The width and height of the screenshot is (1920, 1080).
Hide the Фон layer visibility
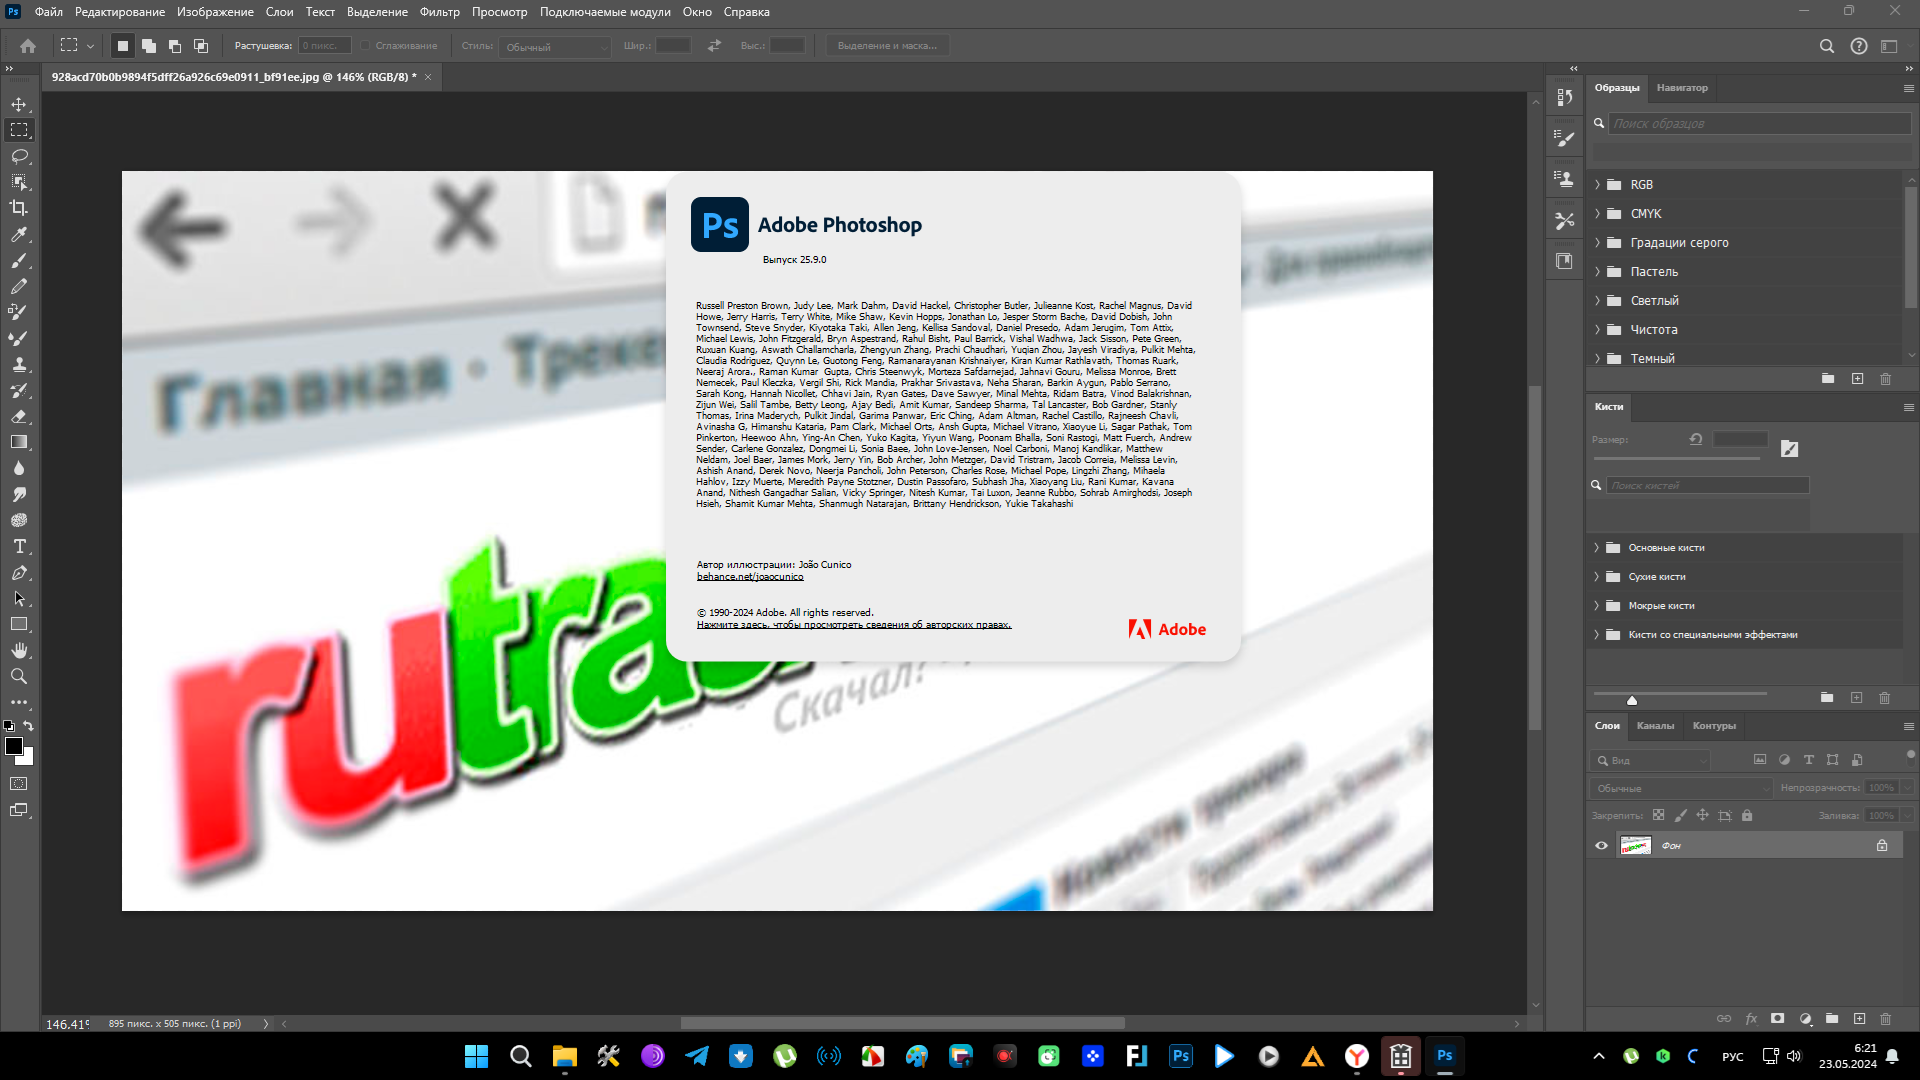1602,846
